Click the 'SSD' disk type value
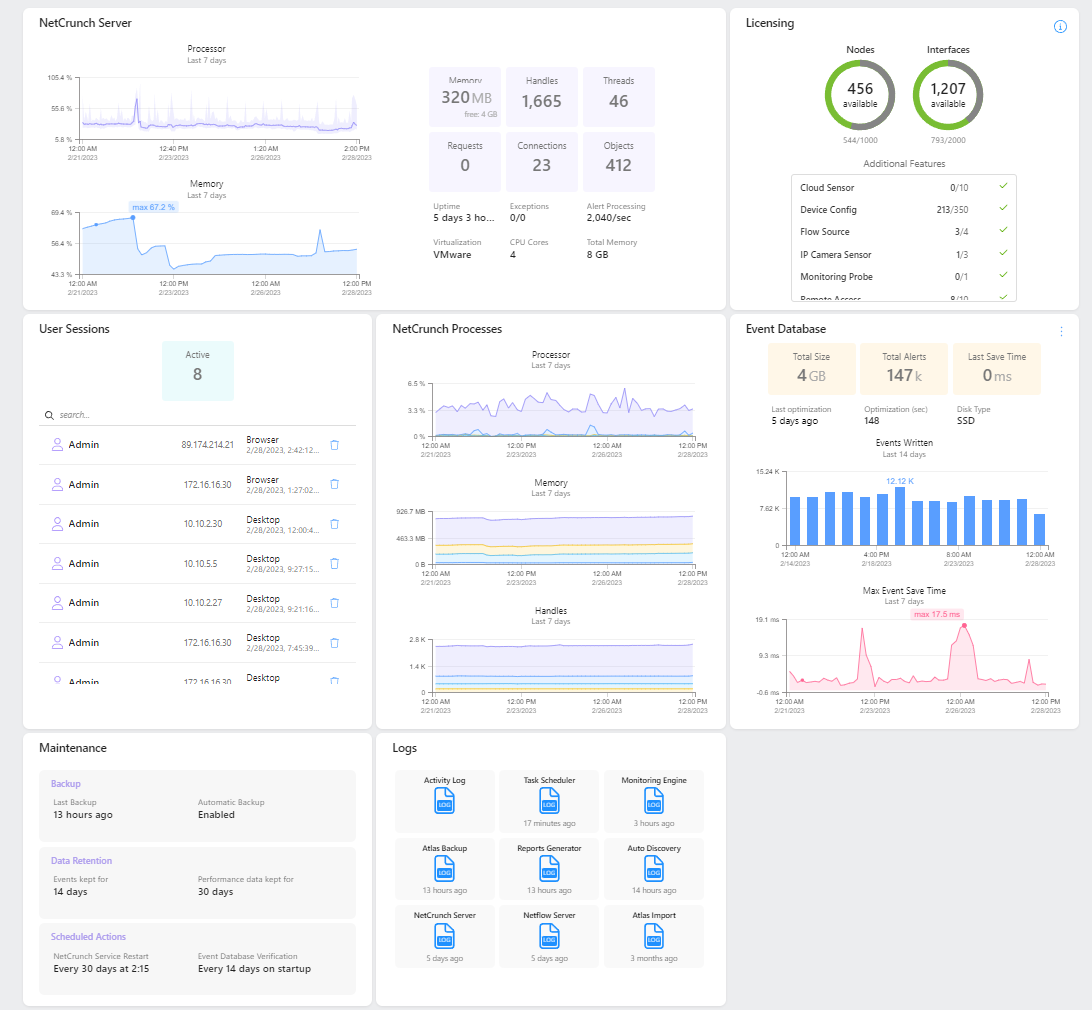 click(x=965, y=421)
